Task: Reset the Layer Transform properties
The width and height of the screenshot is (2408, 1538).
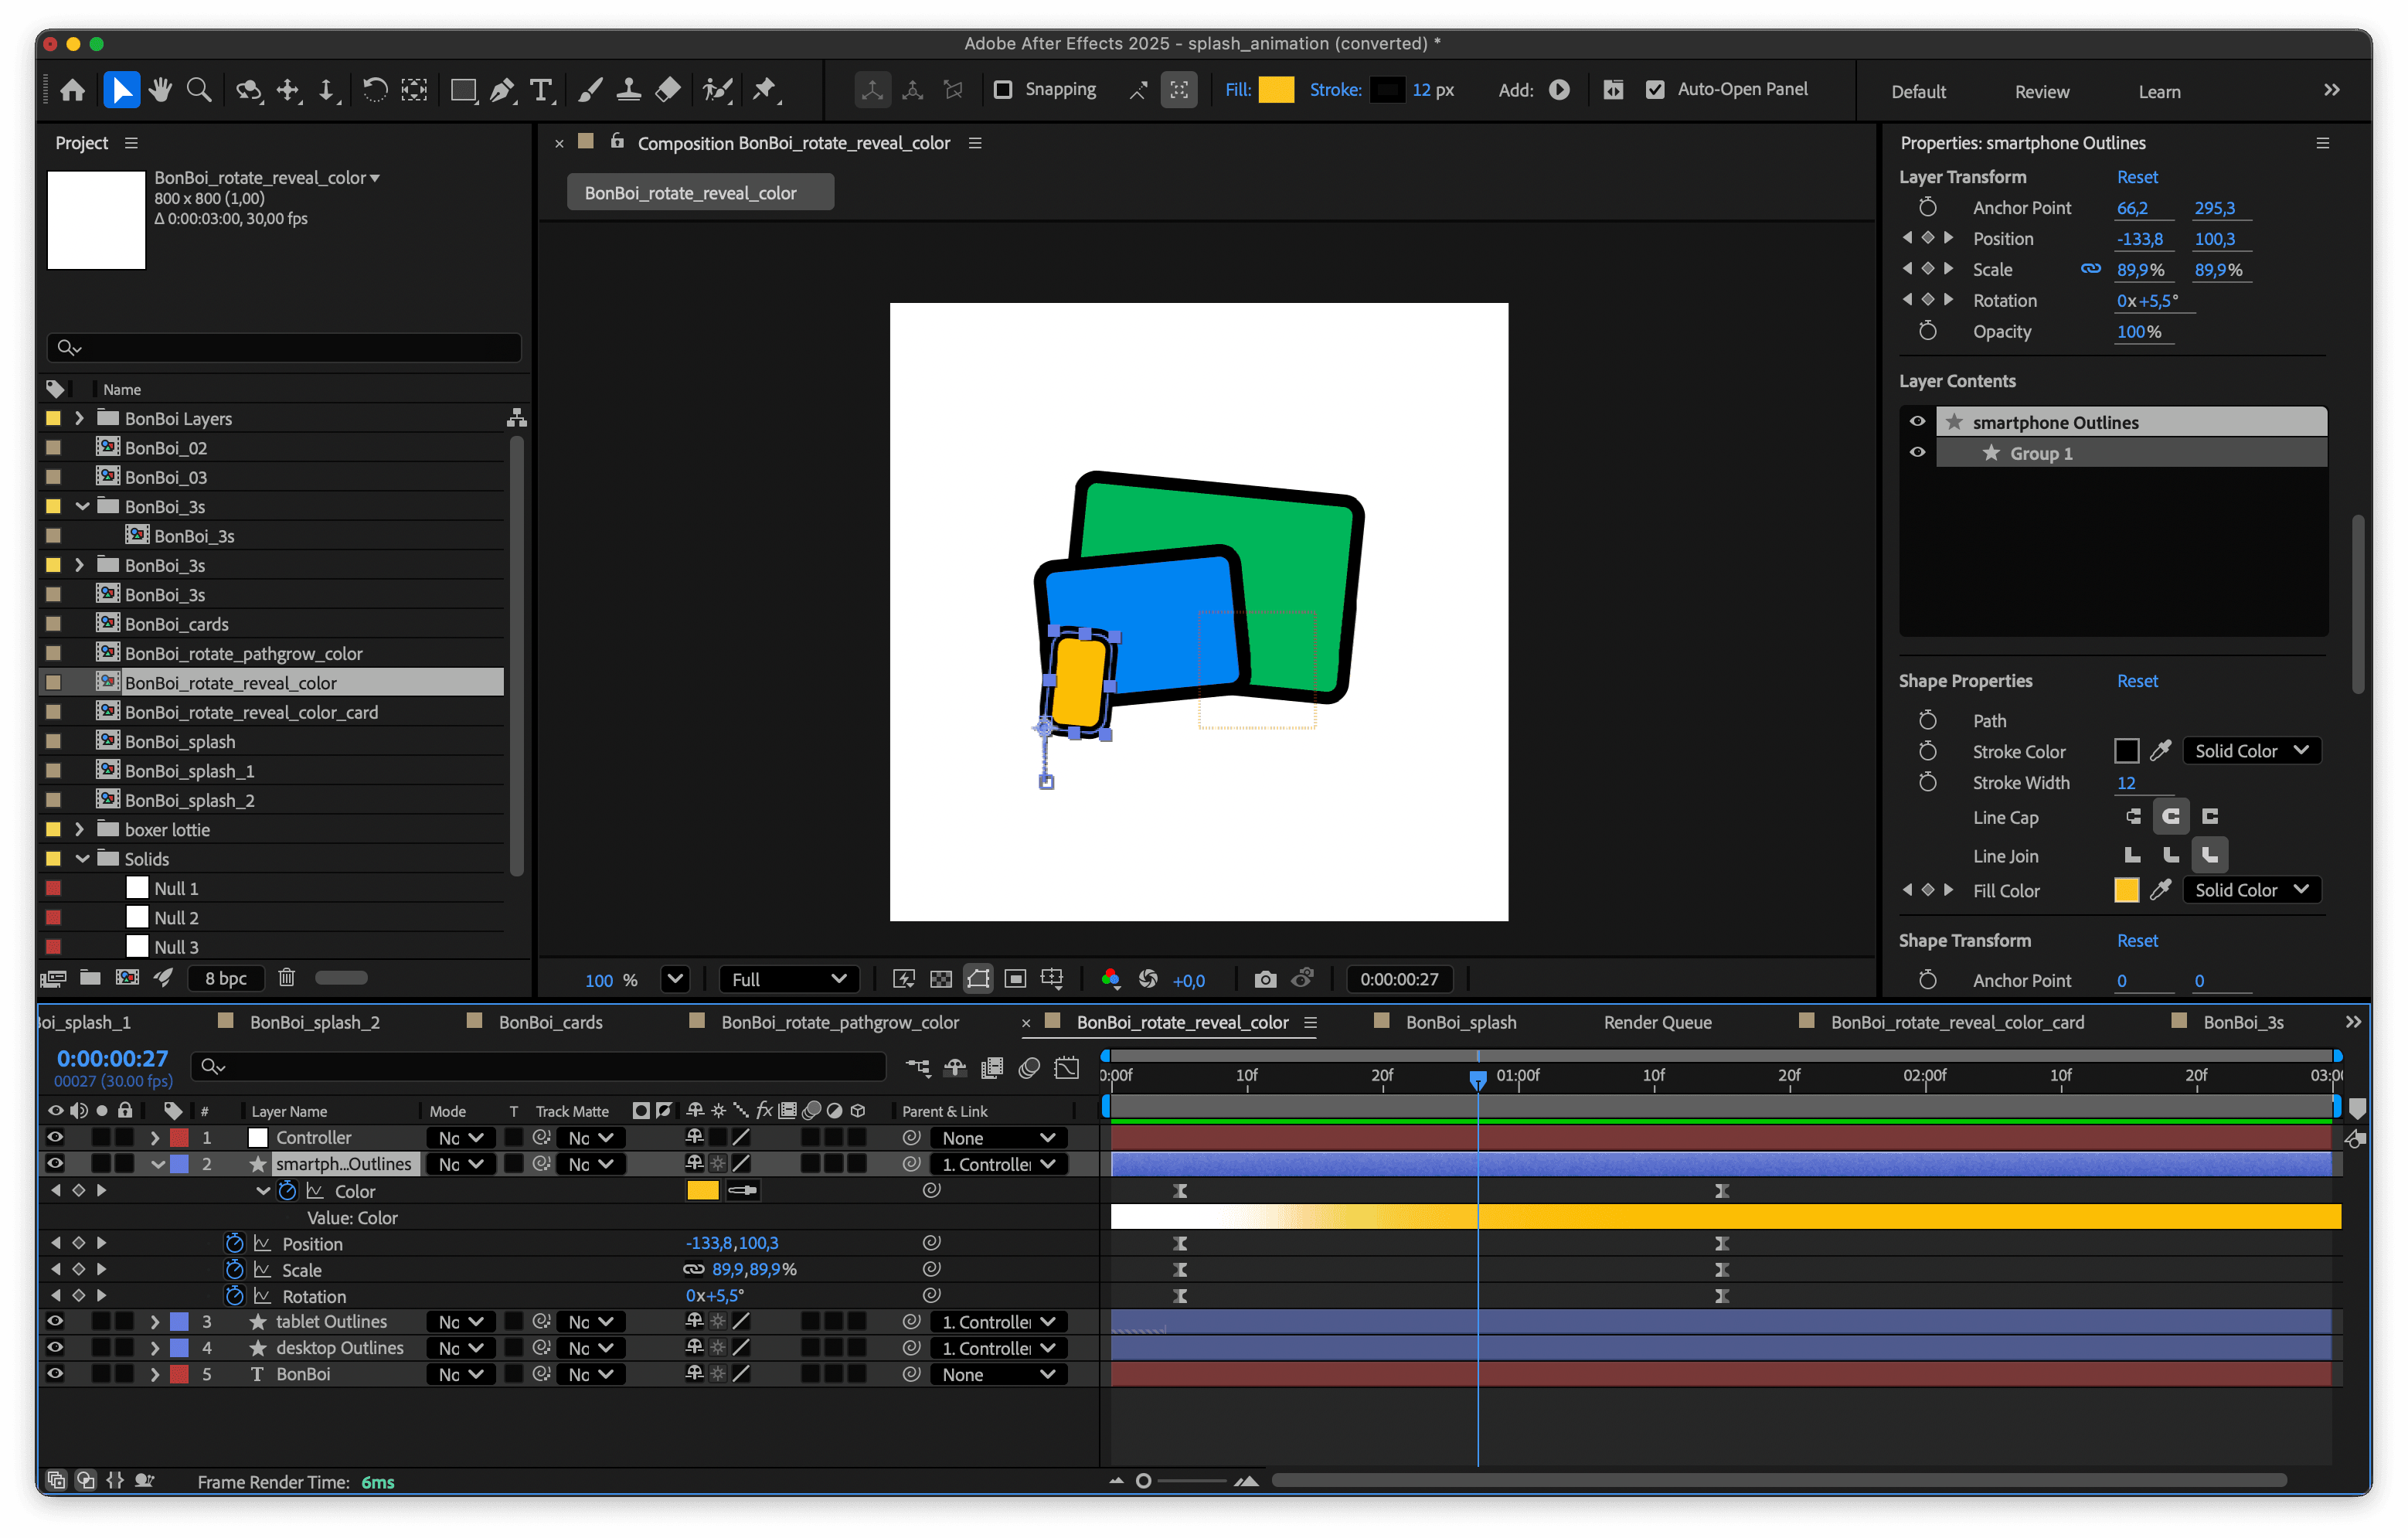Action: 2137,177
